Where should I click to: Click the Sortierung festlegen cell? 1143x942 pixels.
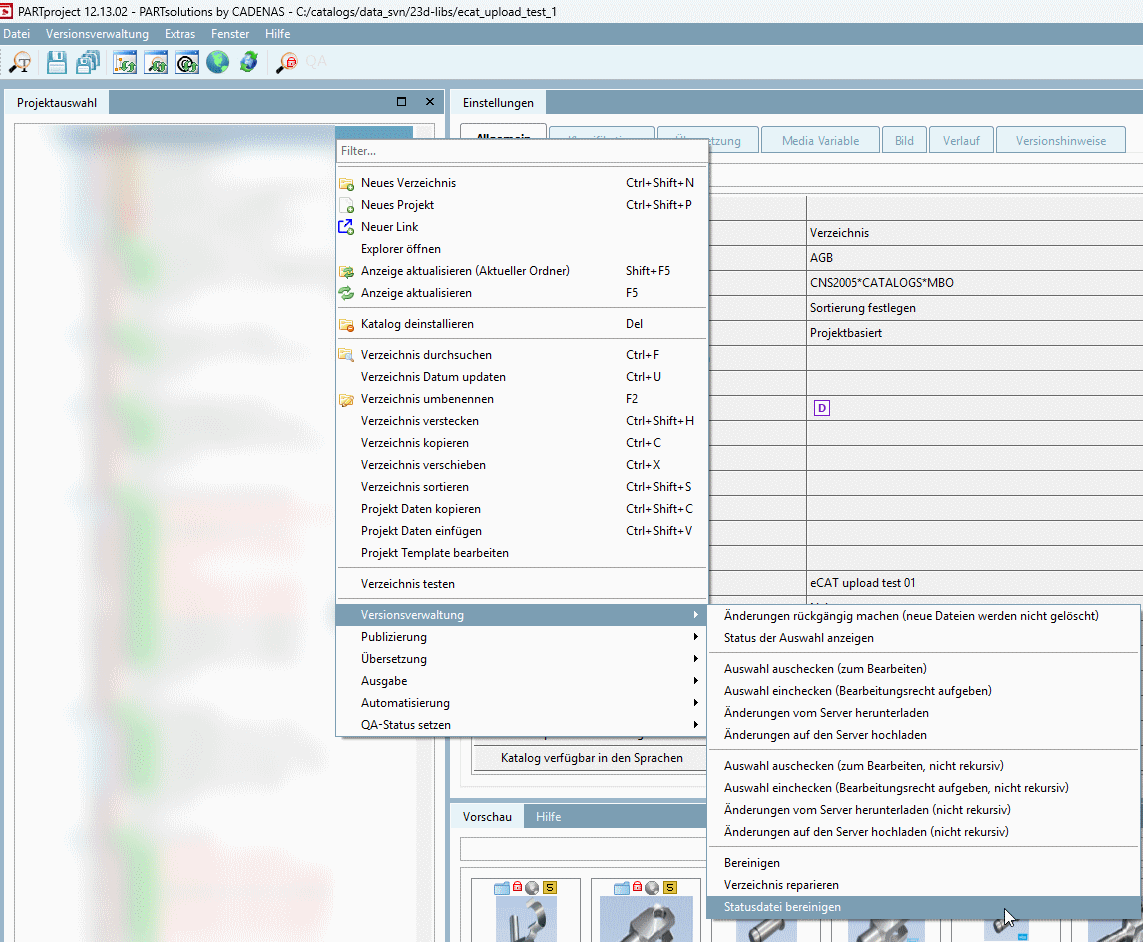975,308
